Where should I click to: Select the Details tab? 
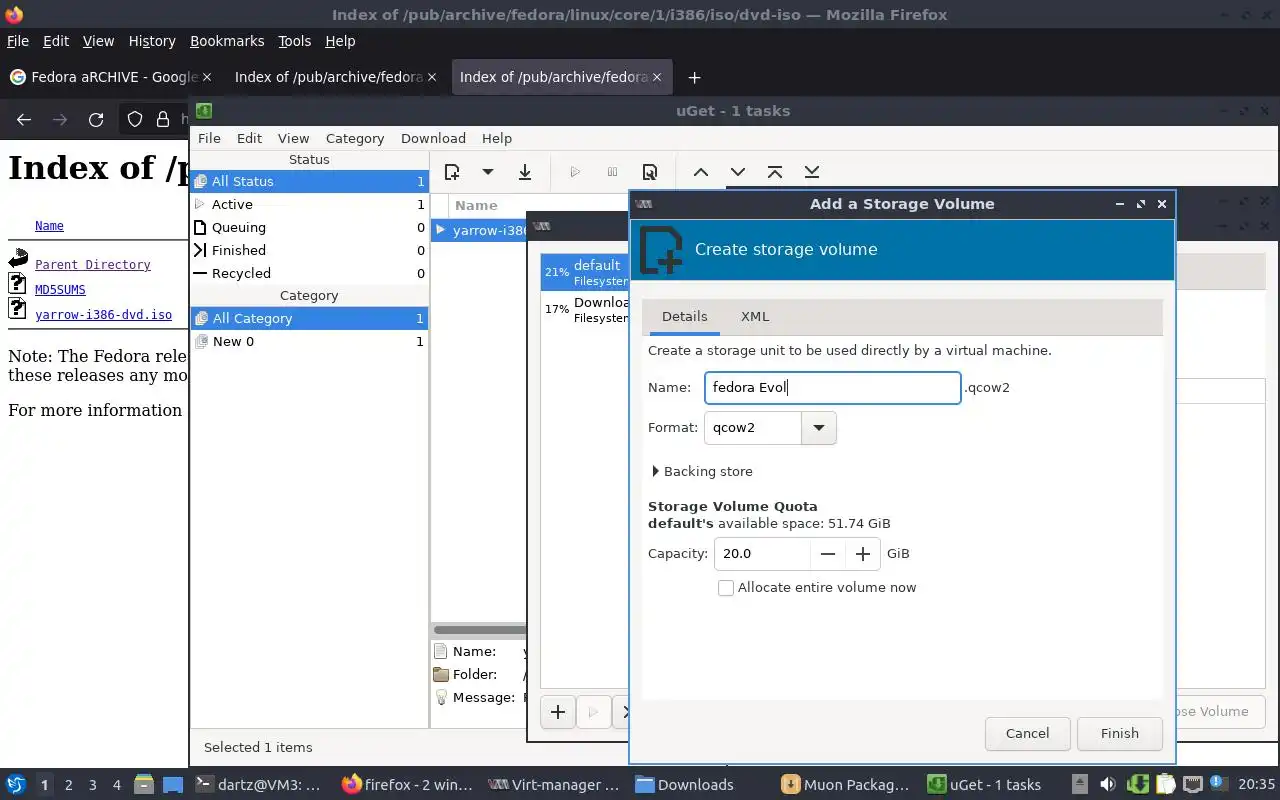(685, 316)
